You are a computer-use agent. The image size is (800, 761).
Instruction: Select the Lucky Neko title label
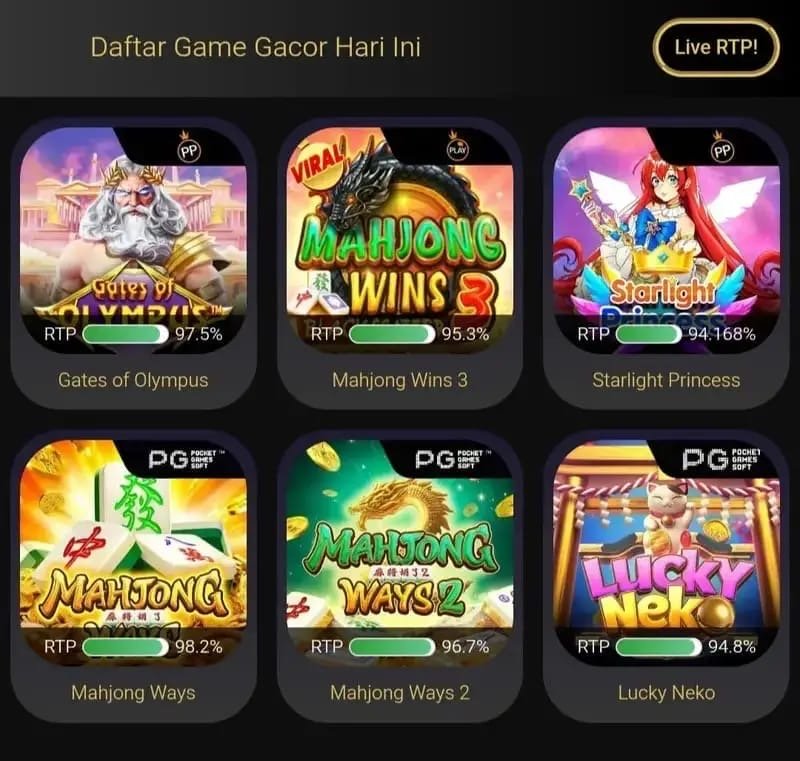666,693
